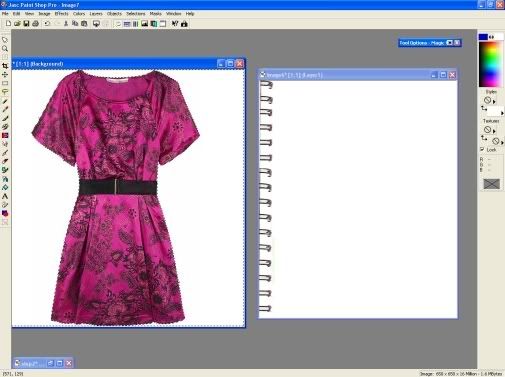
Task: Select the Zoom magnifier tool
Action: pos(5,49)
